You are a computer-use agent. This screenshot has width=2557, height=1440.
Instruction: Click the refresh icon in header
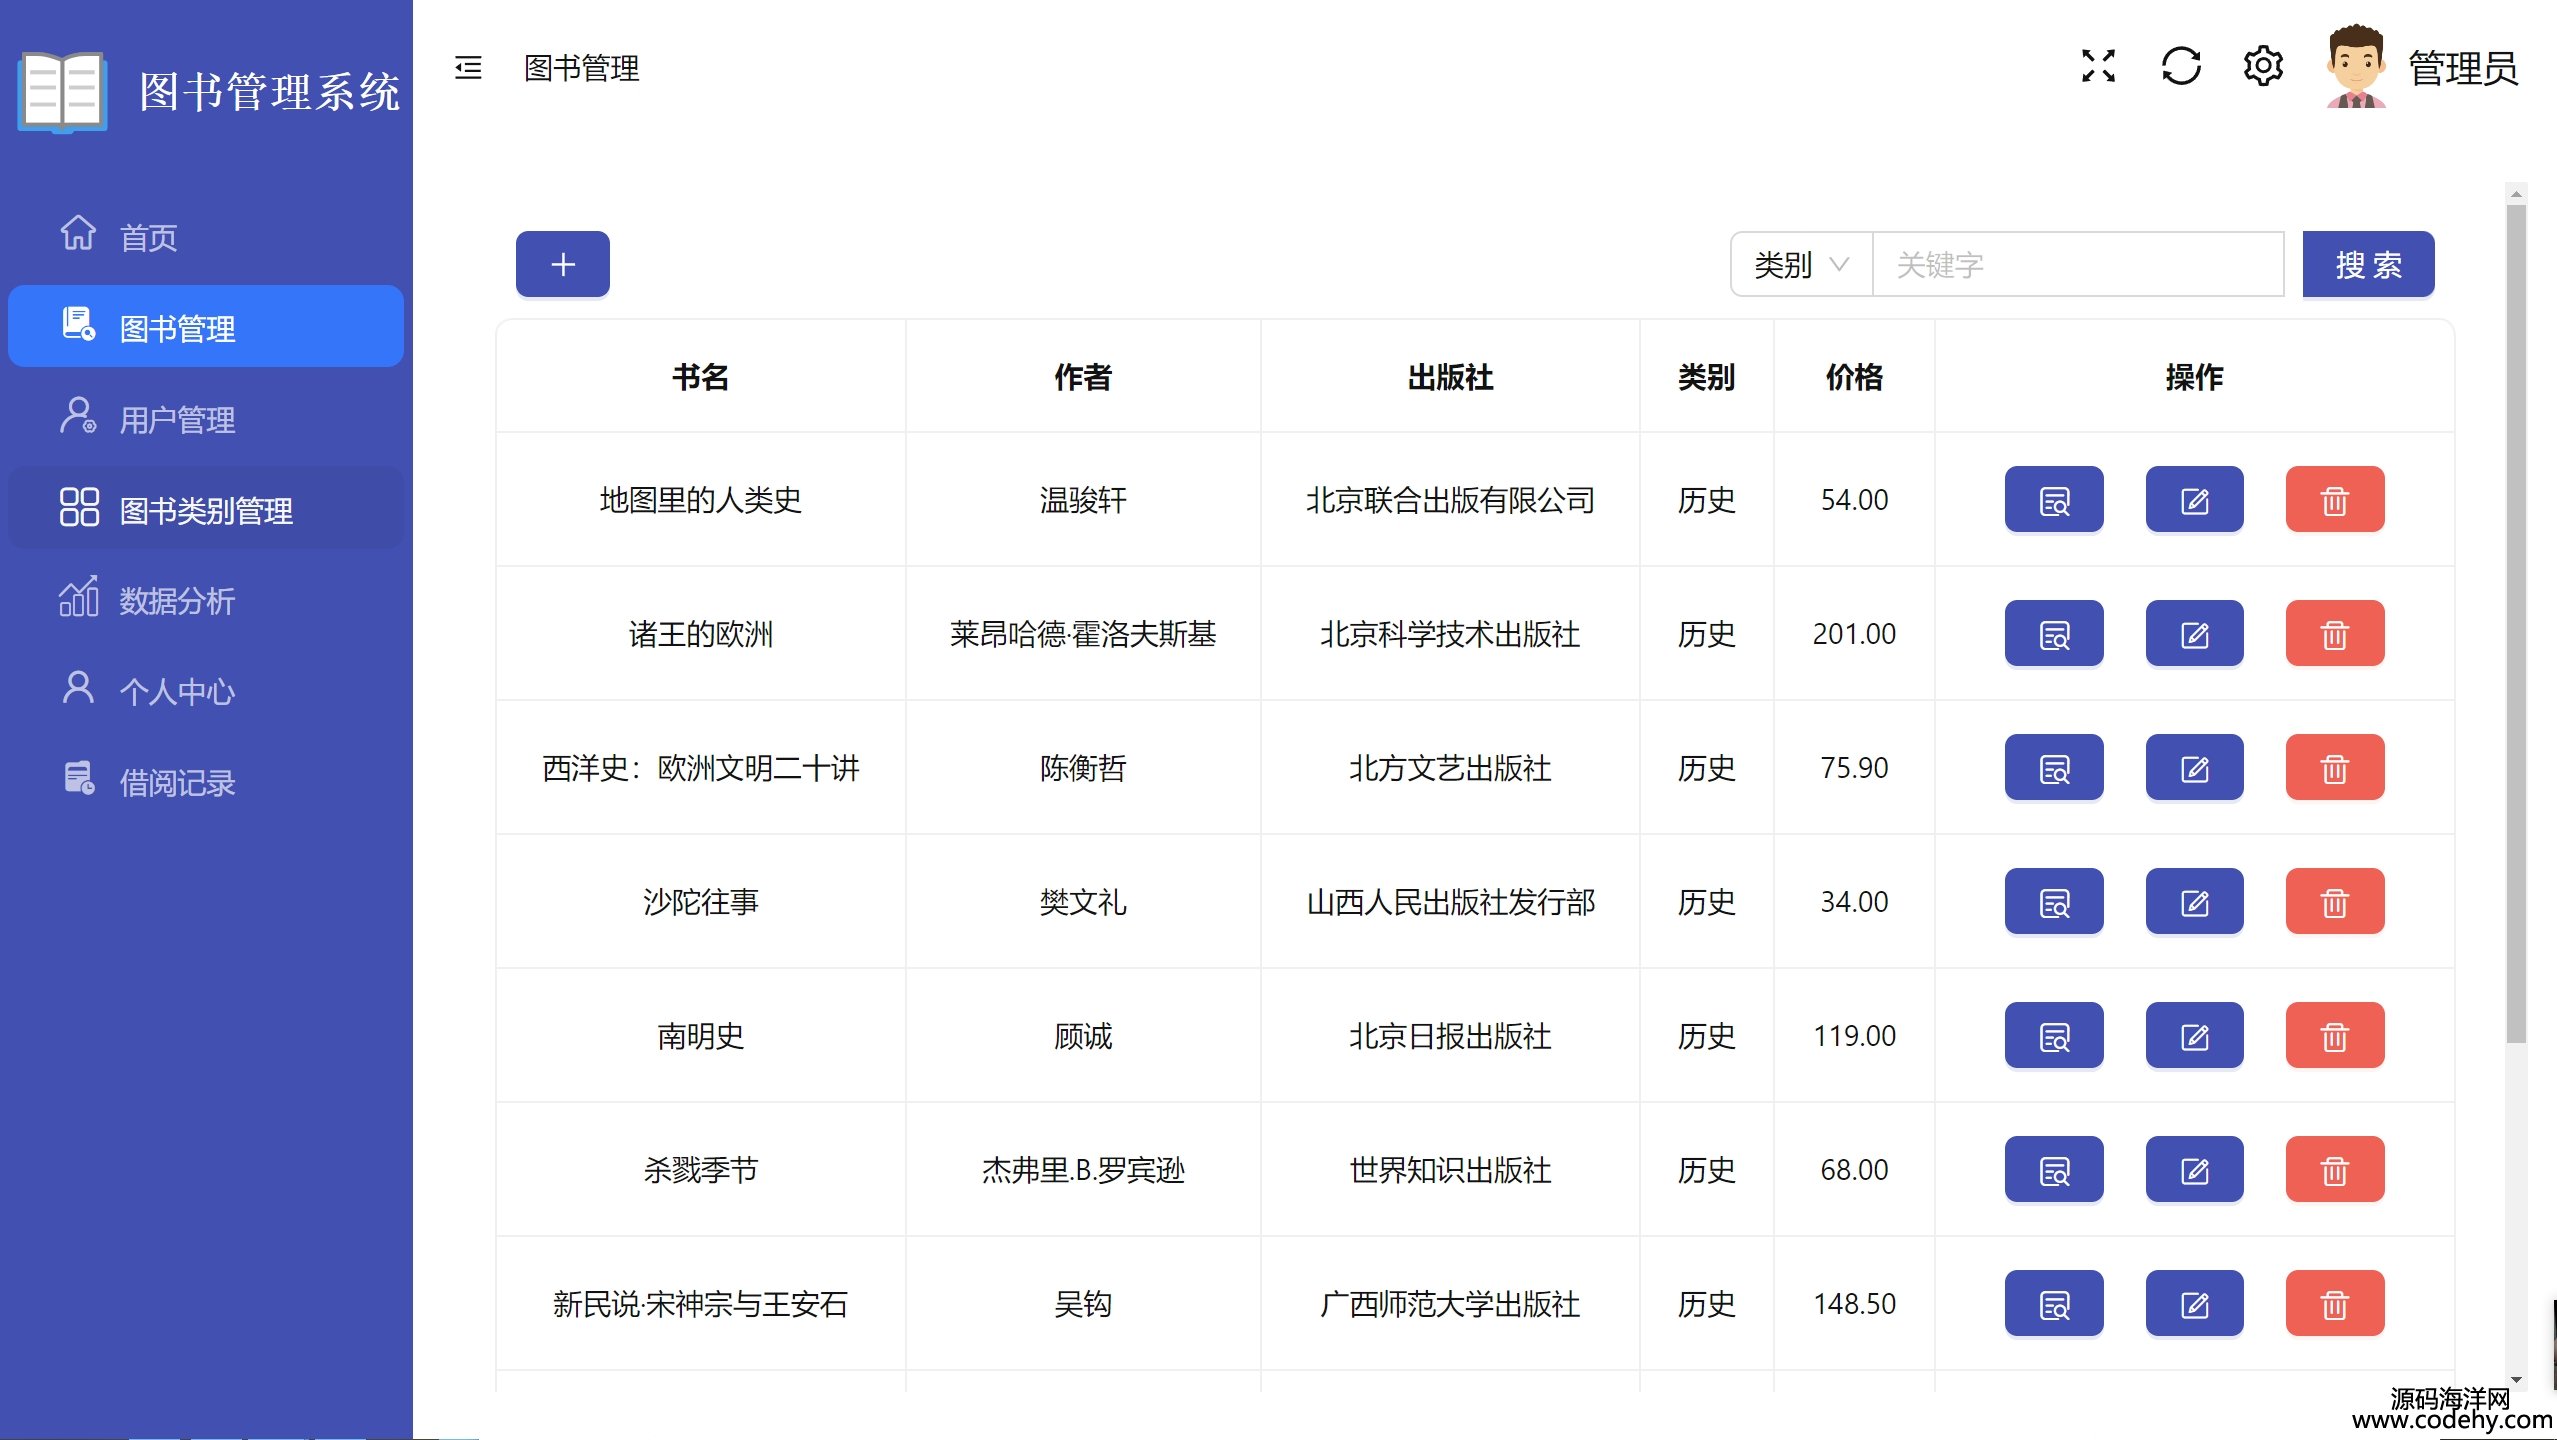pyautogui.click(x=2181, y=67)
